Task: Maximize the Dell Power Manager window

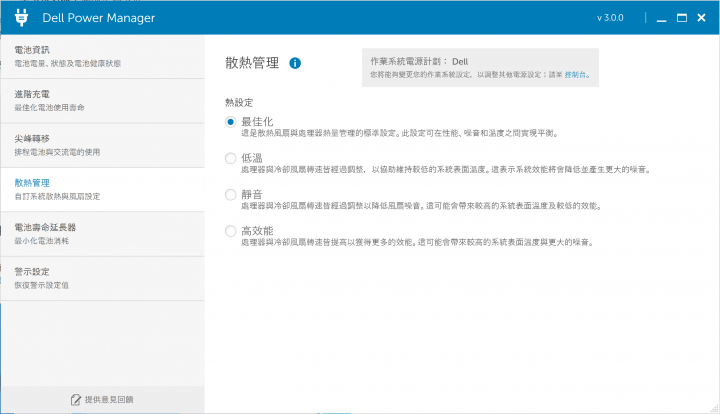Action: pyautogui.click(x=682, y=18)
